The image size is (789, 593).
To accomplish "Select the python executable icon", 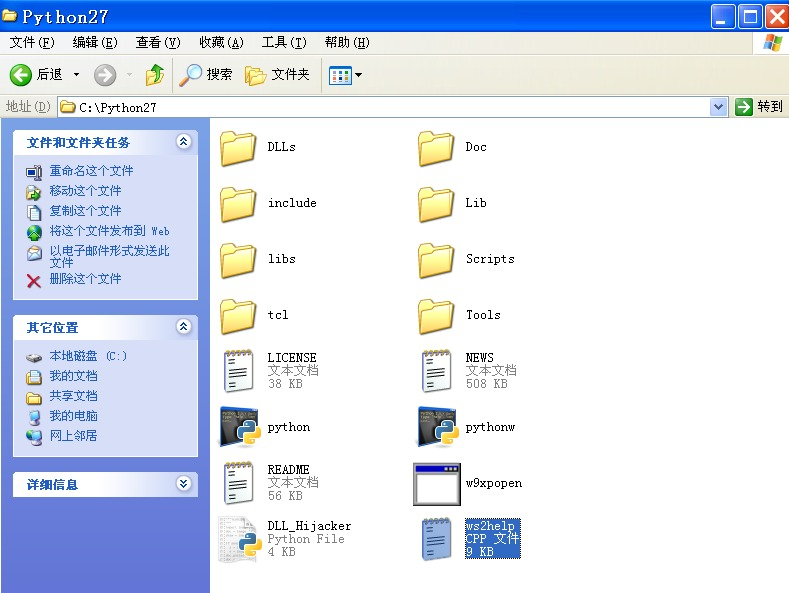I will point(240,427).
